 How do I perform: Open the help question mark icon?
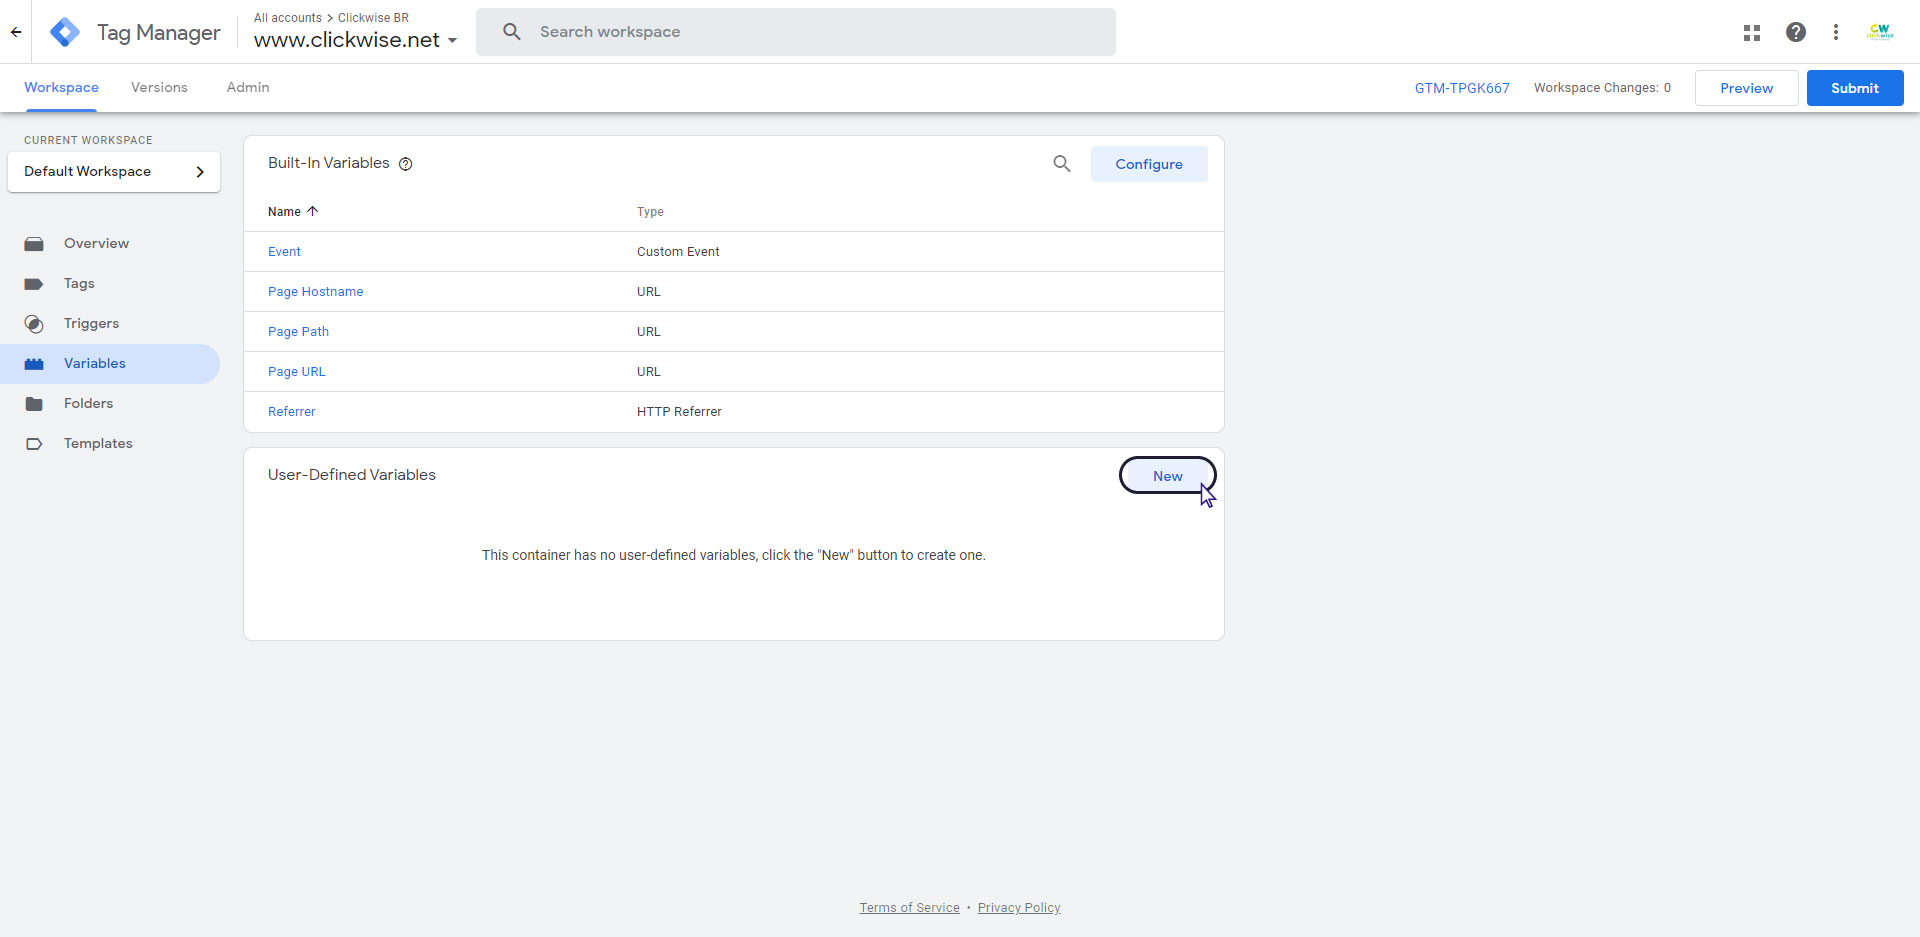pos(1795,32)
